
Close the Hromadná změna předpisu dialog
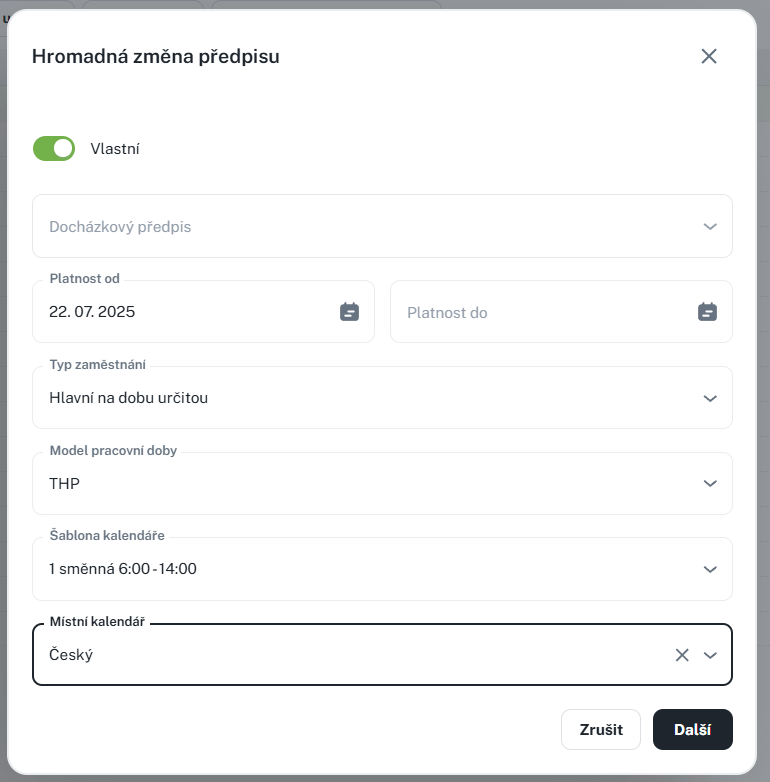pyautogui.click(x=709, y=56)
